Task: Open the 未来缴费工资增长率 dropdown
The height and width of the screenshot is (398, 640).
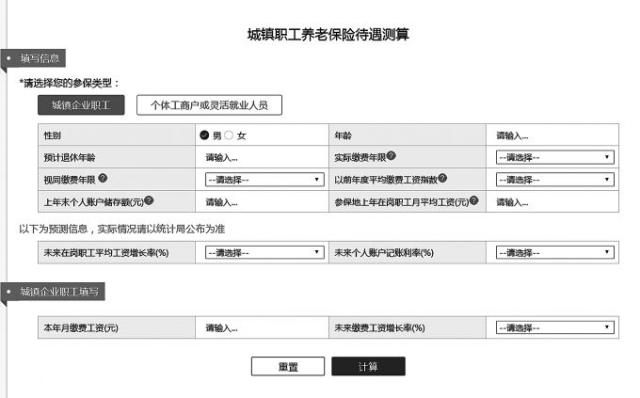Action: tap(555, 327)
